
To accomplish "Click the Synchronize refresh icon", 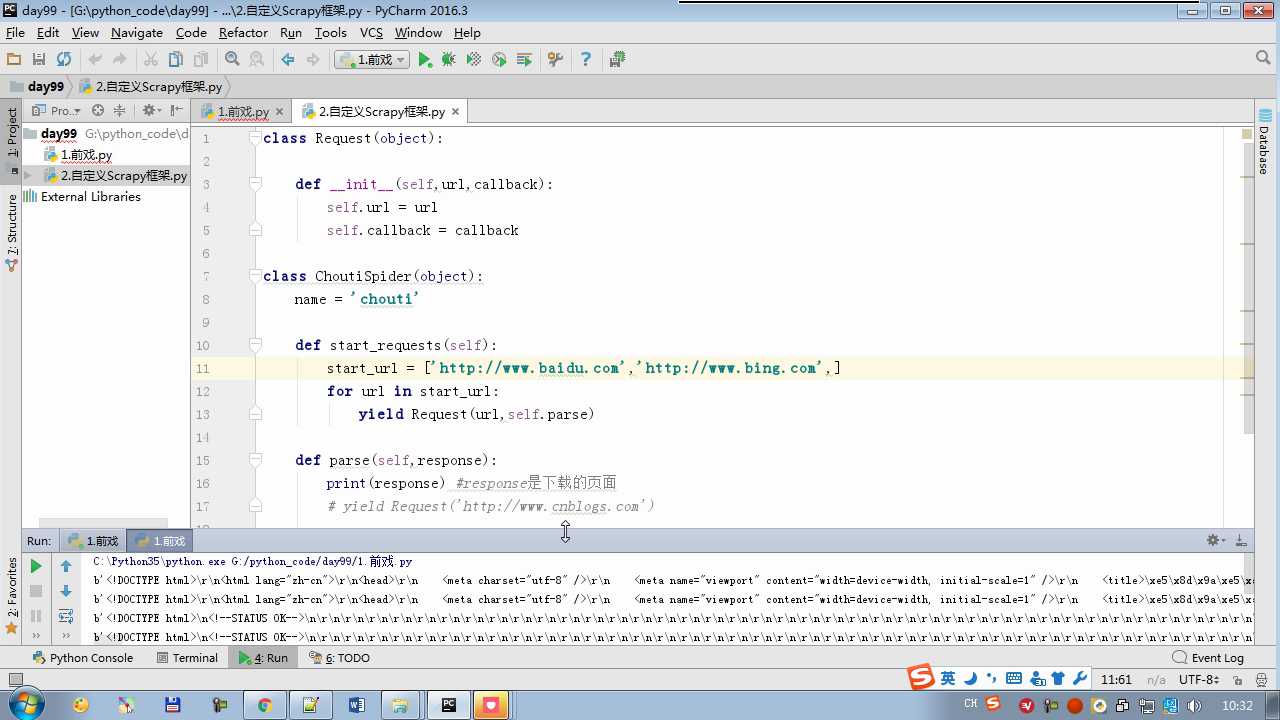I will 64,60.
